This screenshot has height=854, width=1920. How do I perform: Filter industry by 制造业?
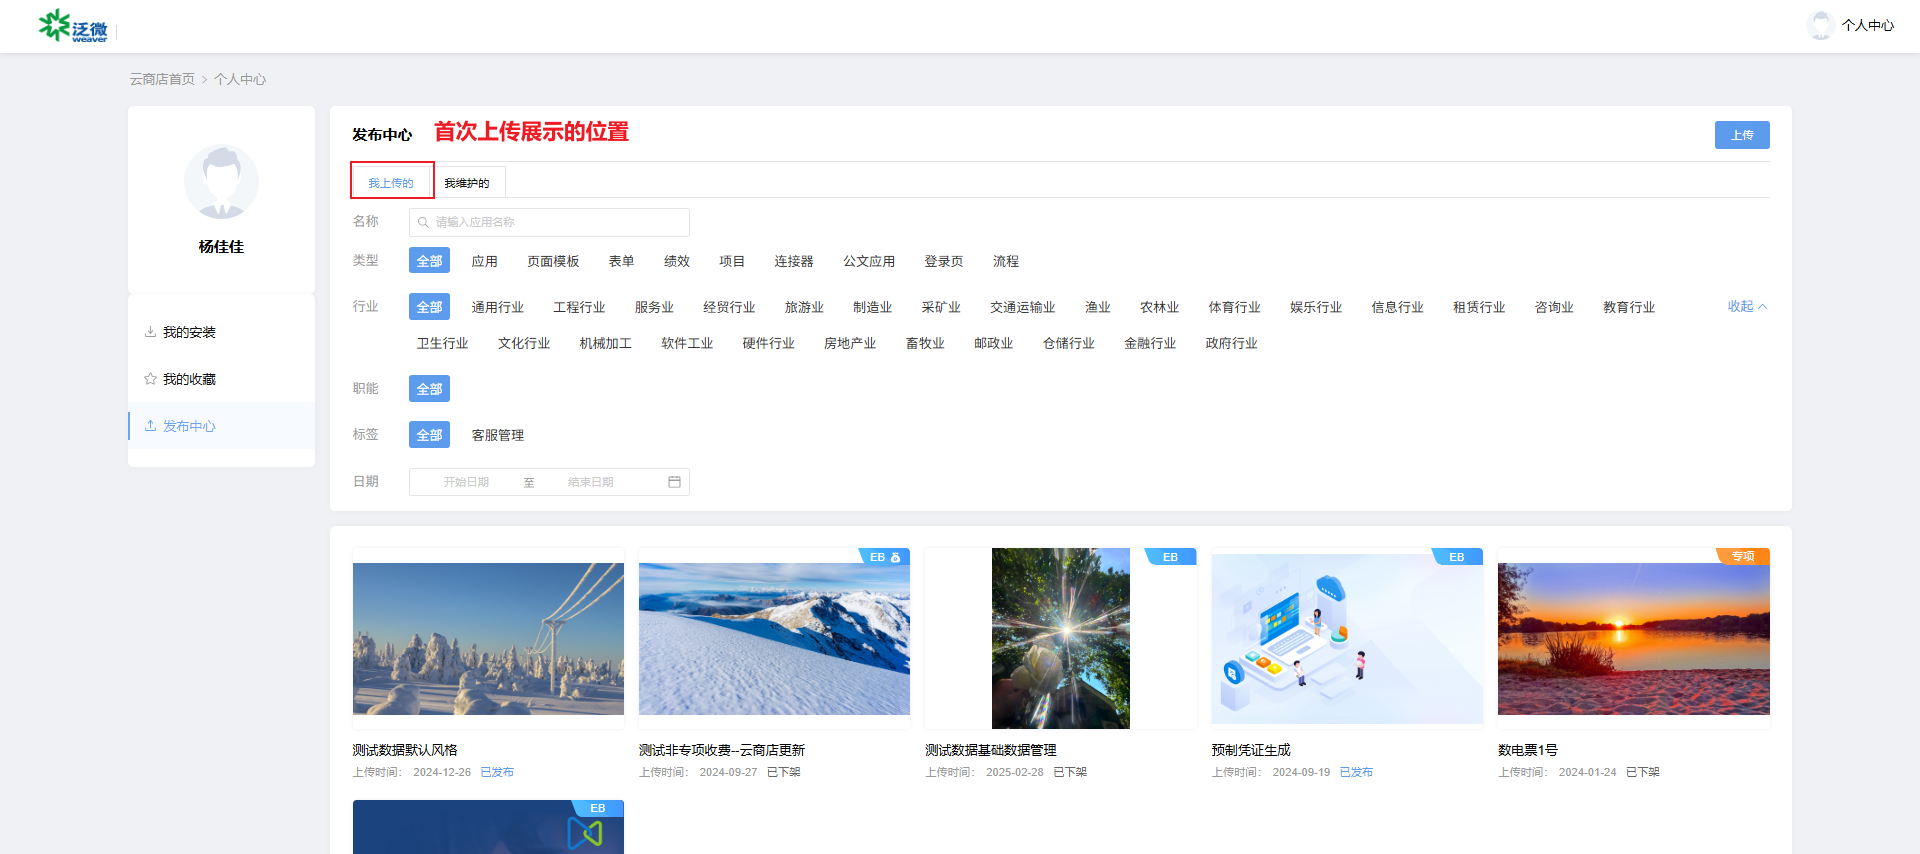(872, 307)
